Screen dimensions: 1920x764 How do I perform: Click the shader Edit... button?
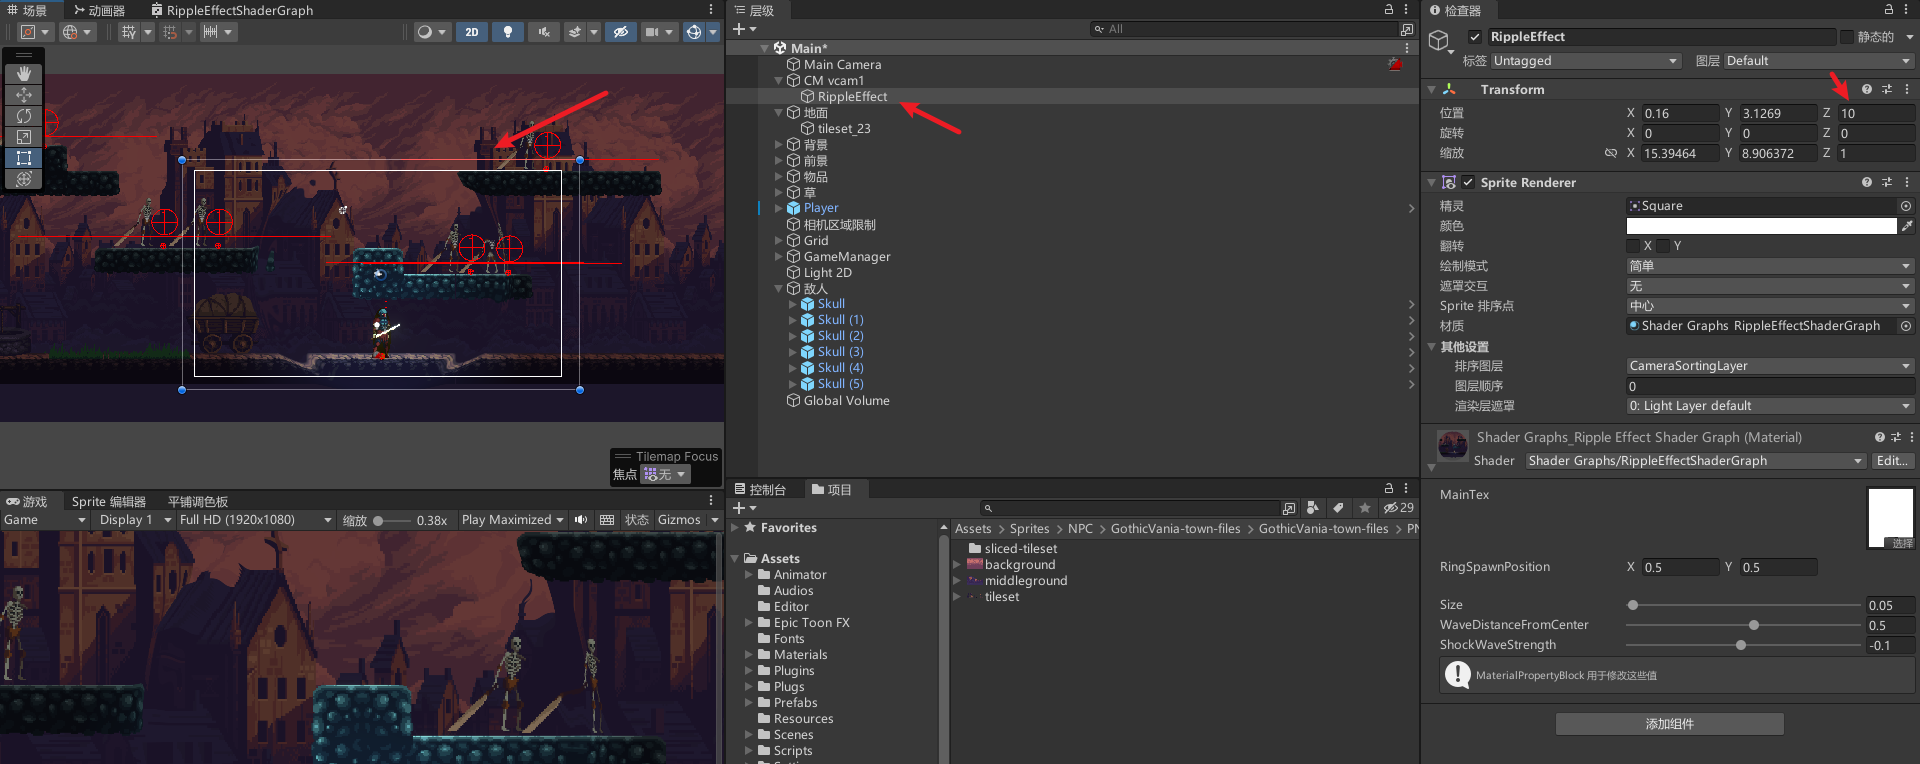(x=1892, y=461)
